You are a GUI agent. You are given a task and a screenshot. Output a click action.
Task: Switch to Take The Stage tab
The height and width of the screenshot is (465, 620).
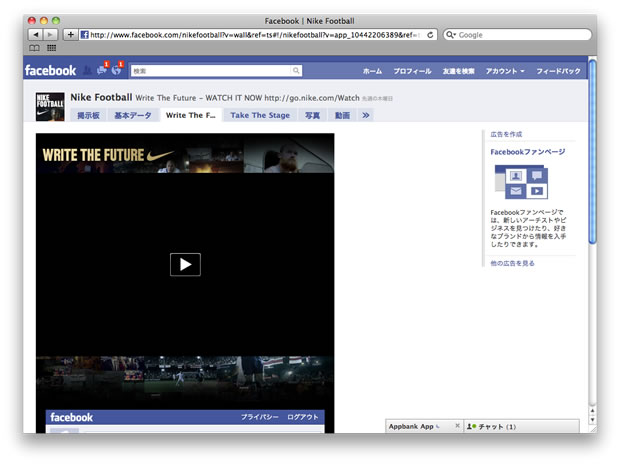pos(260,115)
